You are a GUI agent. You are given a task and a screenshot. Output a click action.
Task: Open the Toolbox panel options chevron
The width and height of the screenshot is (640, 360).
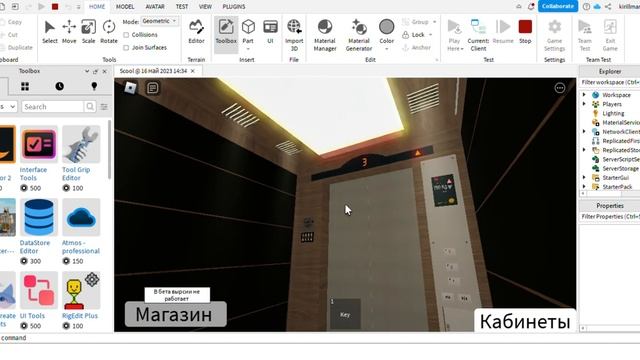pyautogui.click(x=87, y=71)
